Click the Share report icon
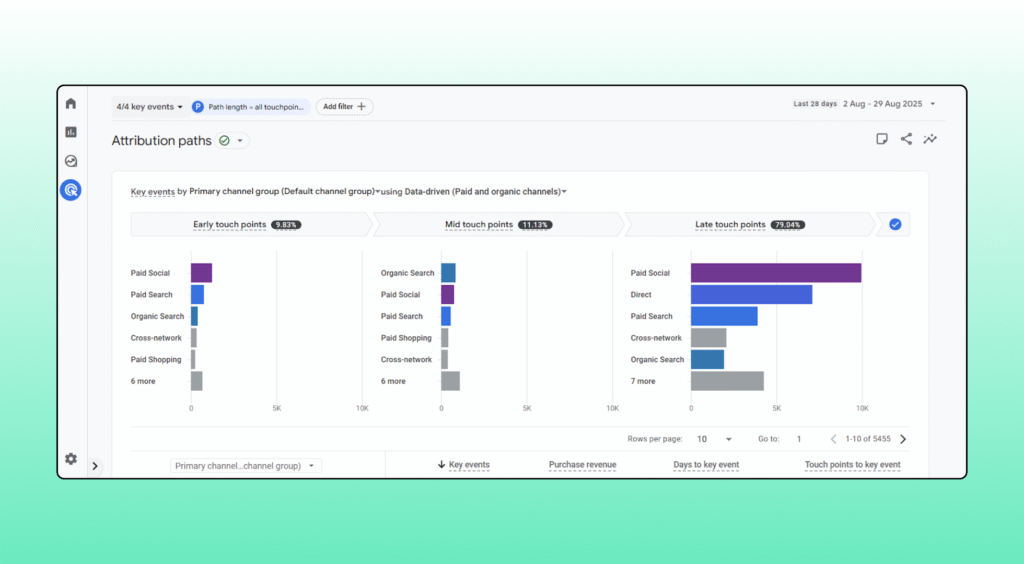Viewport: 1024px width, 564px height. click(x=906, y=139)
